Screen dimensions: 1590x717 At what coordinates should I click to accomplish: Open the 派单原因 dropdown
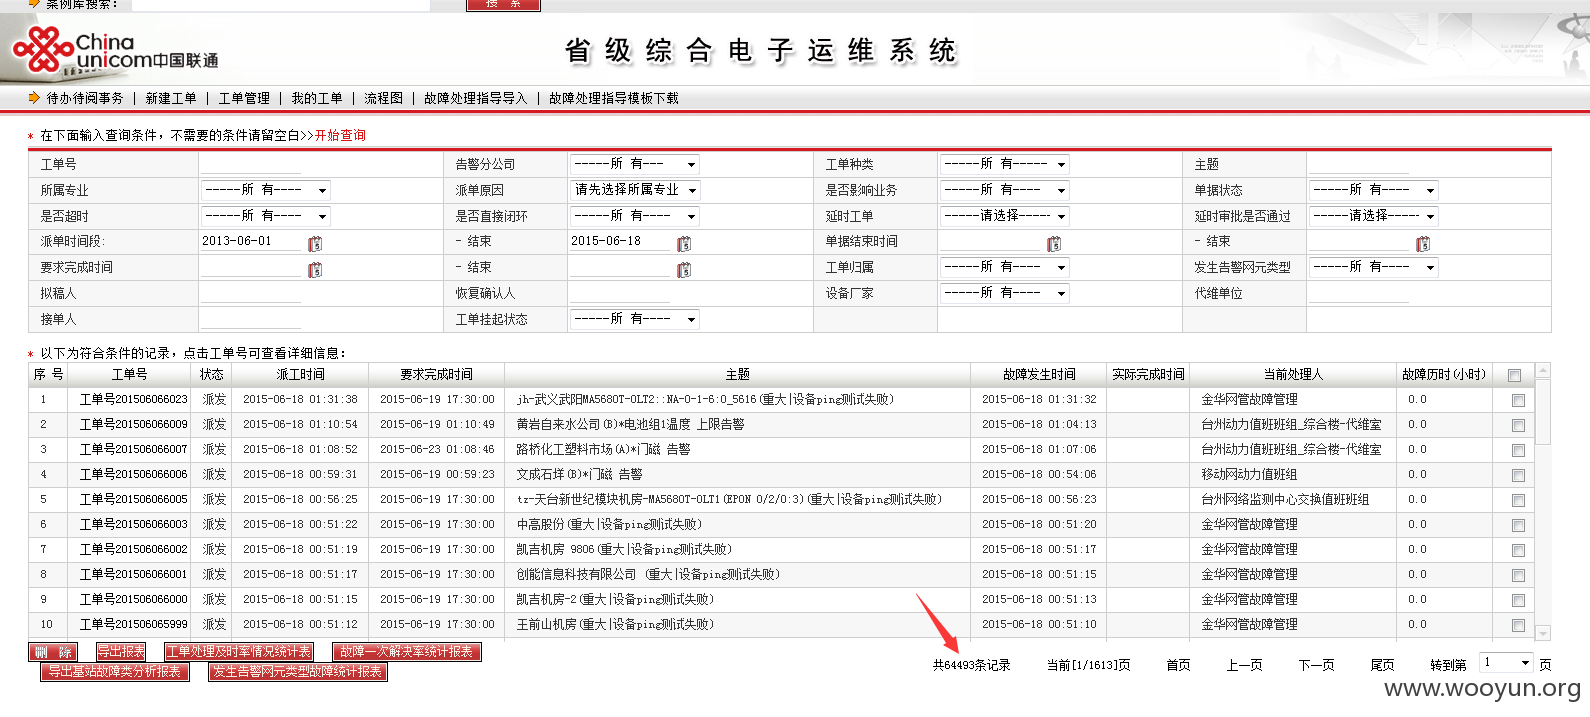635,190
